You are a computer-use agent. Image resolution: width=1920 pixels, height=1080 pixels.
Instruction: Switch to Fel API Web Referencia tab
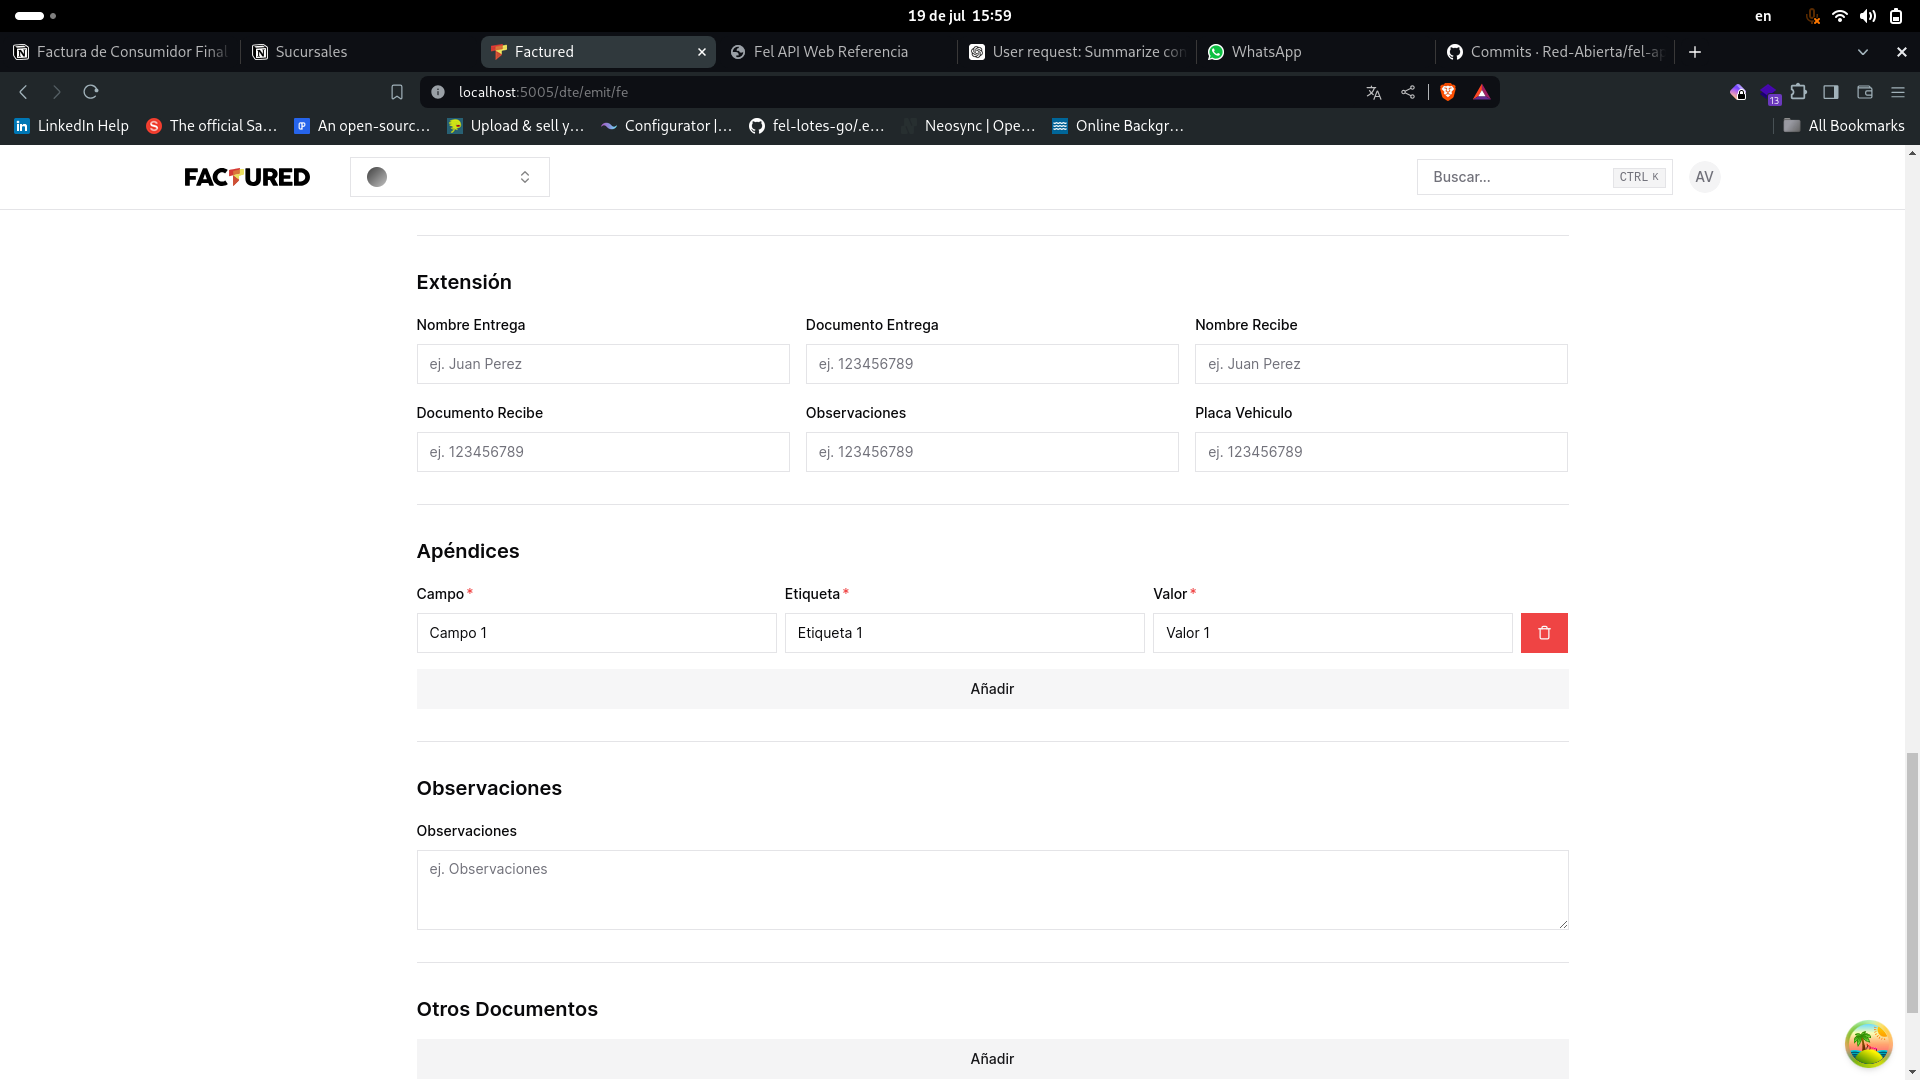coord(830,52)
